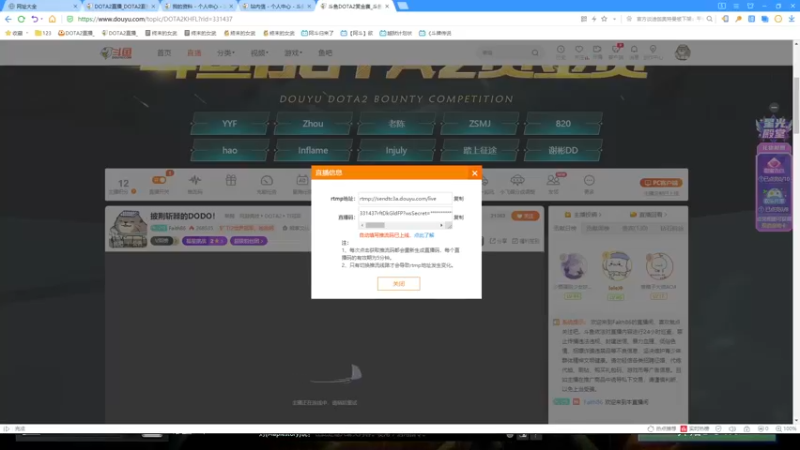Viewport: 800px width, 450px height.
Task: Open the 123 bookmarks folder
Action: coord(43,33)
